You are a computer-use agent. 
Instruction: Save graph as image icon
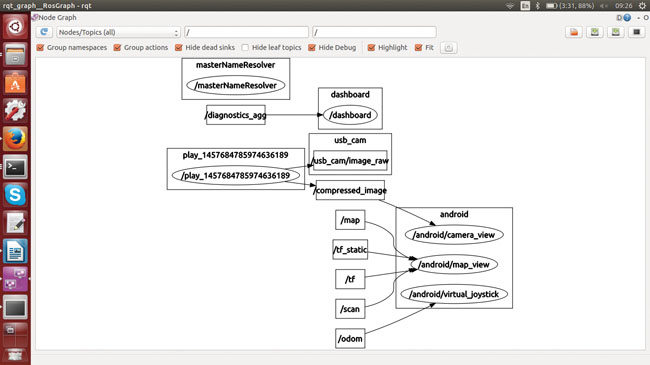tap(636, 32)
